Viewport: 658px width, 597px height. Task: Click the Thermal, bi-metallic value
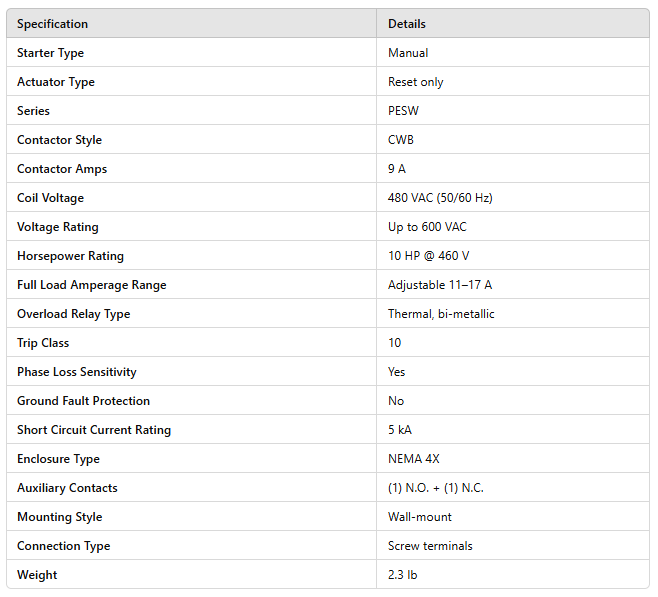coord(441,314)
